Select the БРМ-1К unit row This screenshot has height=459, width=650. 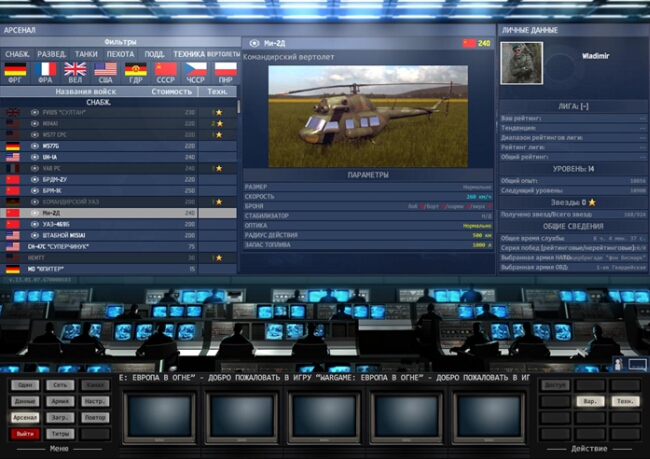pos(119,191)
